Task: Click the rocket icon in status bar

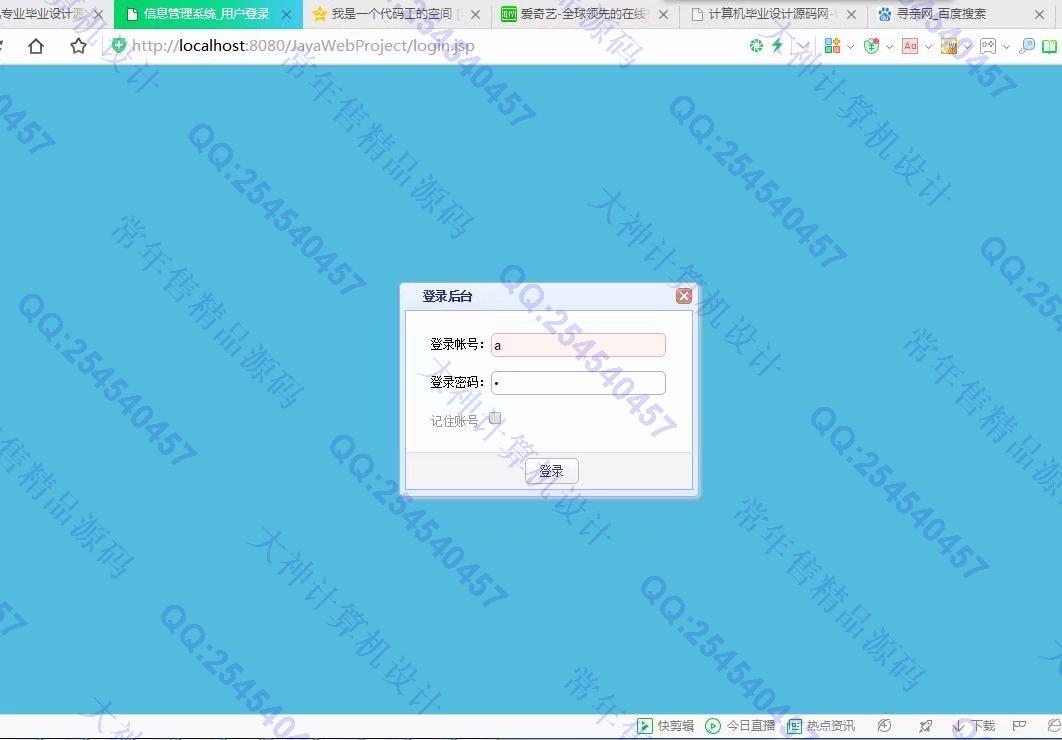Action: [925, 726]
